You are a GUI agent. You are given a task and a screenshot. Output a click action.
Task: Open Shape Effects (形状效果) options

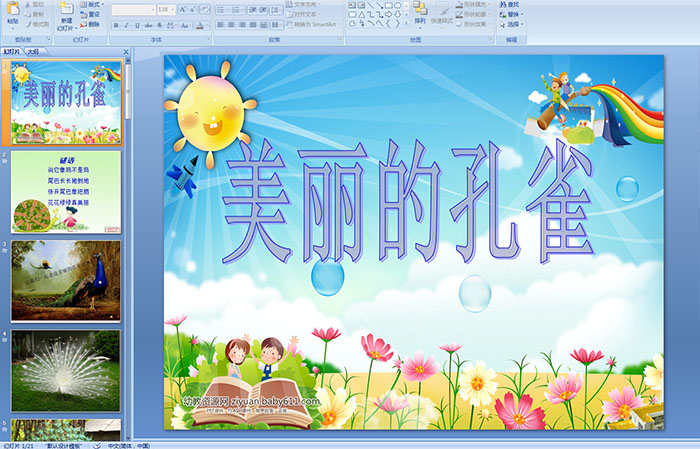(x=472, y=24)
